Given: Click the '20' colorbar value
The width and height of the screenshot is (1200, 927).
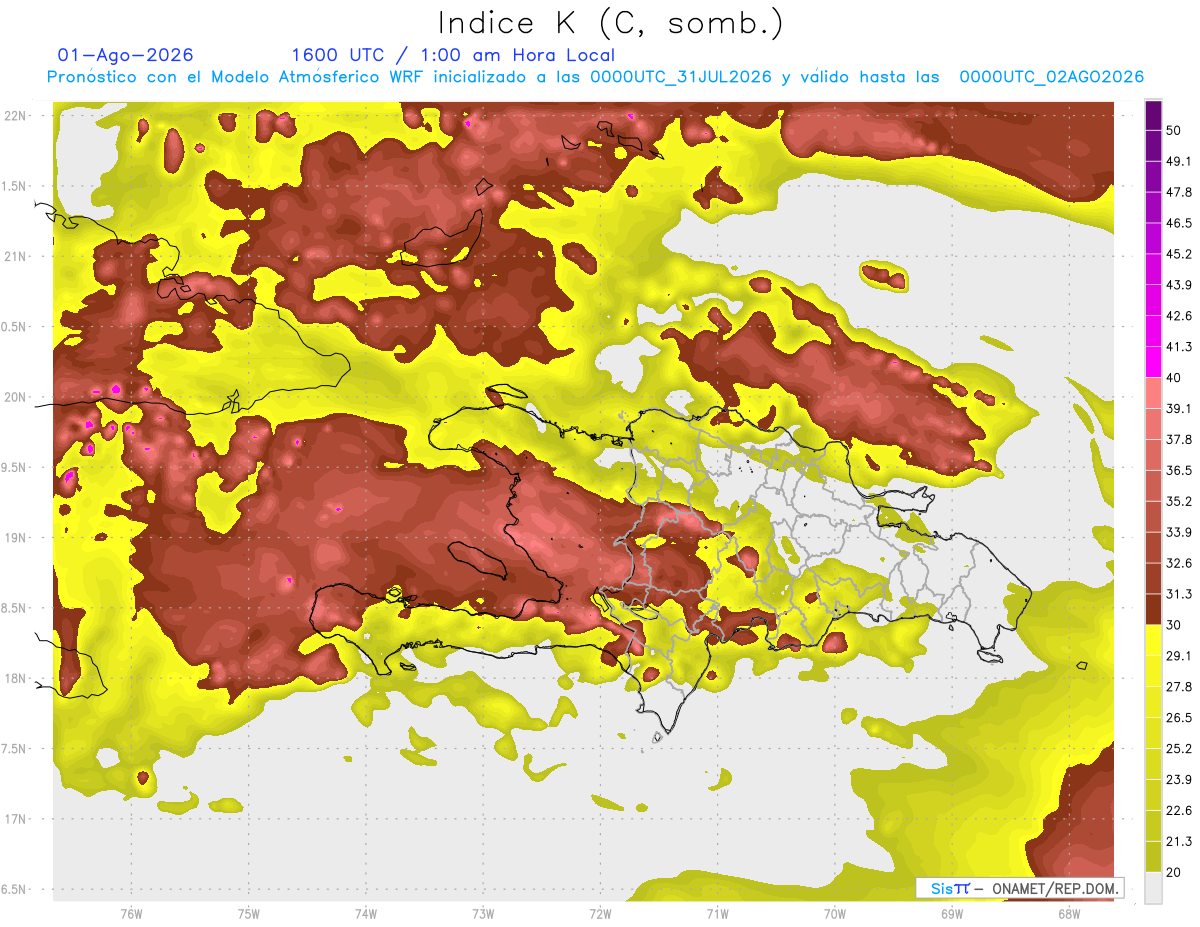Looking at the screenshot, I should (x=1175, y=872).
